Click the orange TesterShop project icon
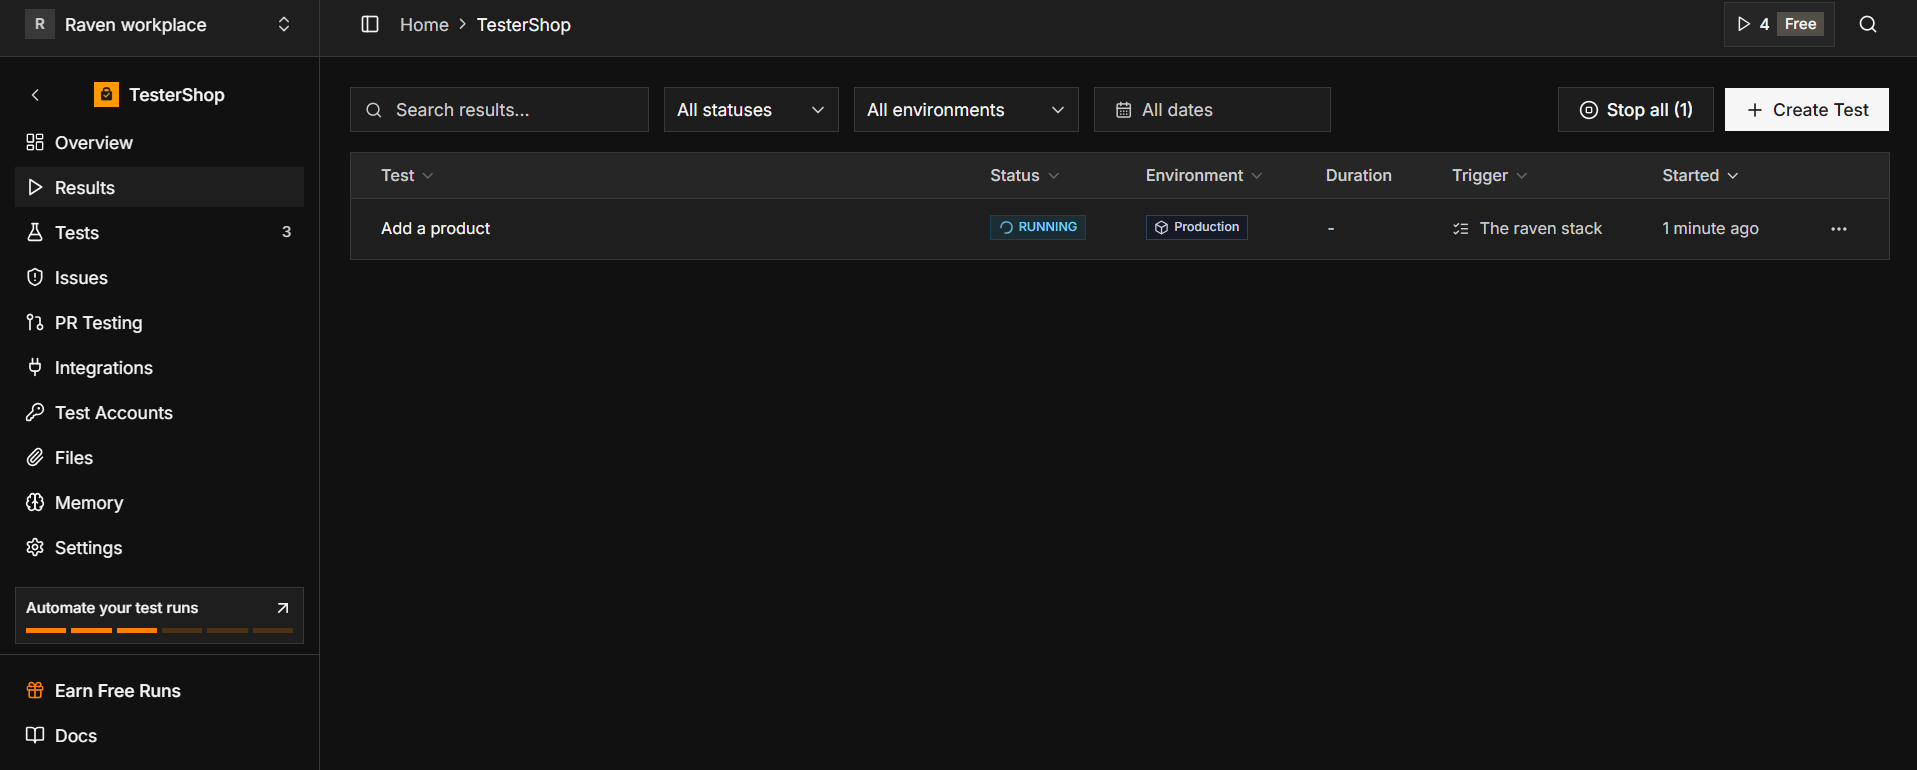This screenshot has height=770, width=1917. (106, 94)
